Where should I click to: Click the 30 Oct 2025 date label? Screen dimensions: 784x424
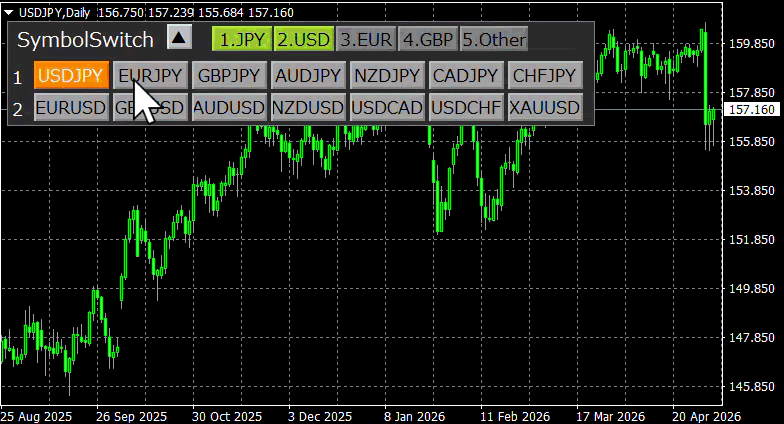click(227, 416)
